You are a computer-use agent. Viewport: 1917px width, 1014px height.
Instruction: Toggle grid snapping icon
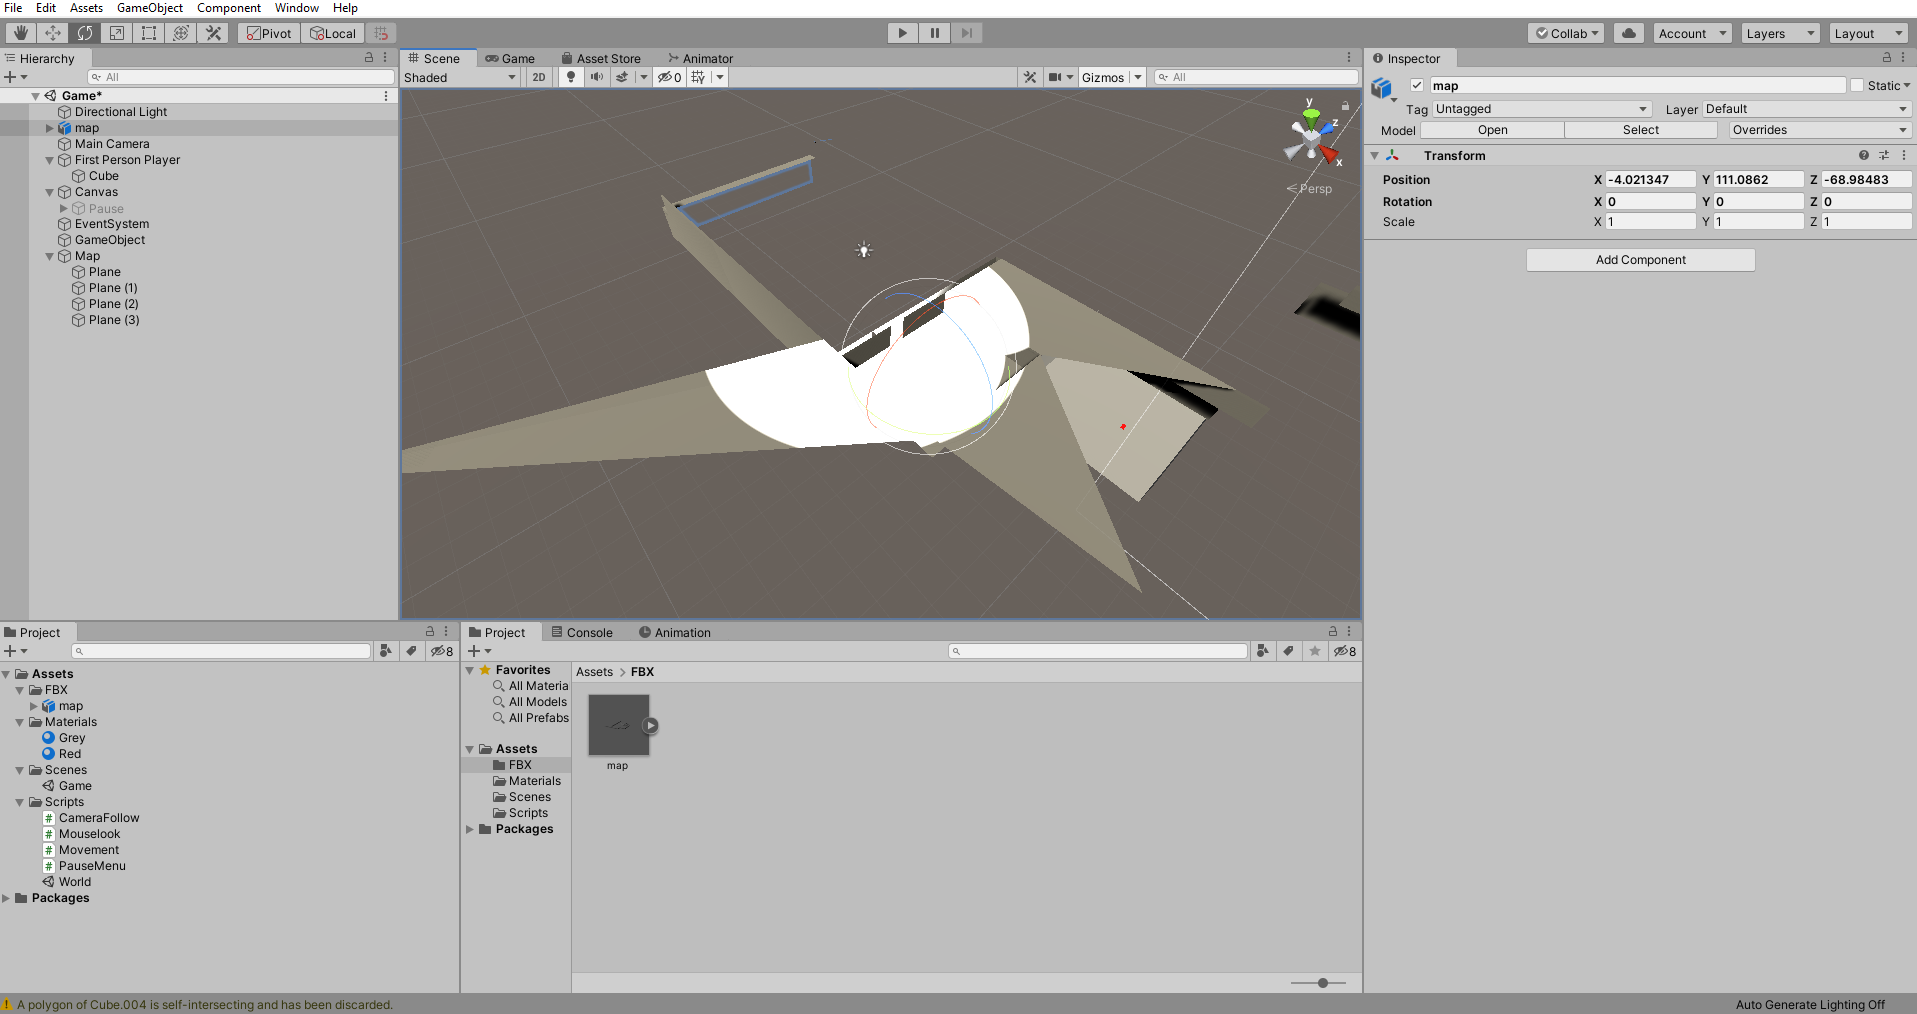[x=381, y=33]
